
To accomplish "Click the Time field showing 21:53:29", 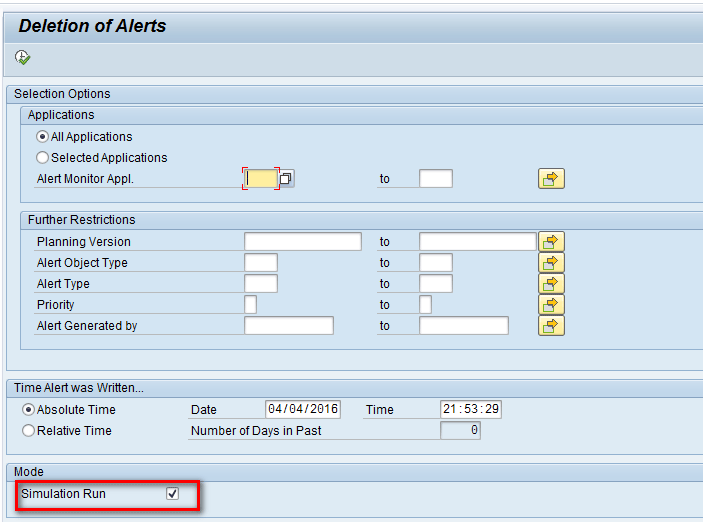I will pyautogui.click(x=471, y=409).
